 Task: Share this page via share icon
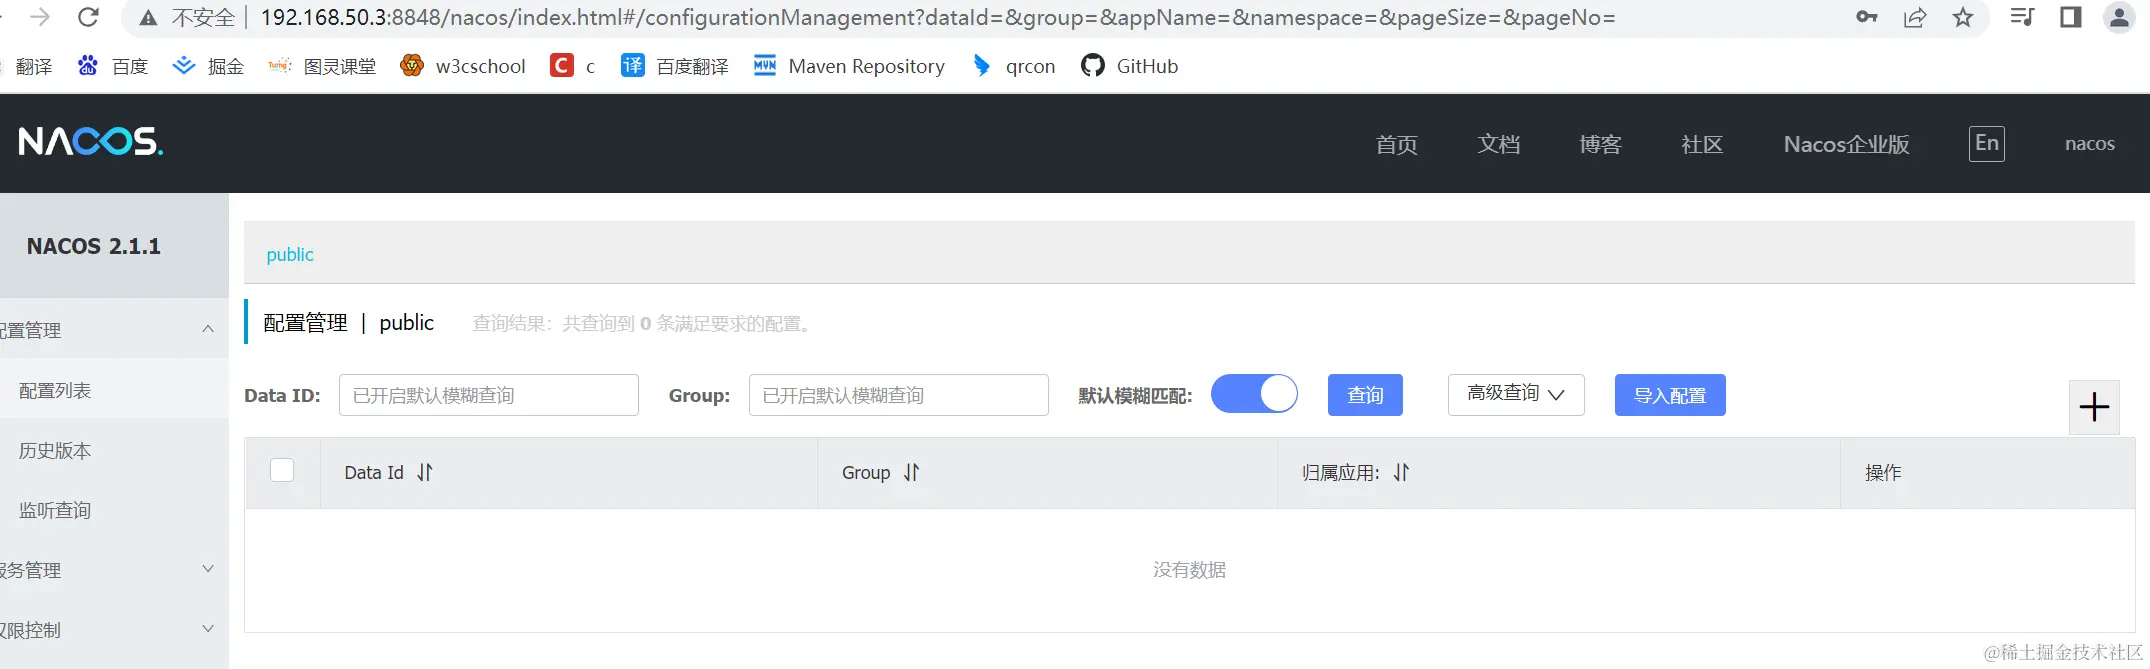[x=1915, y=17]
